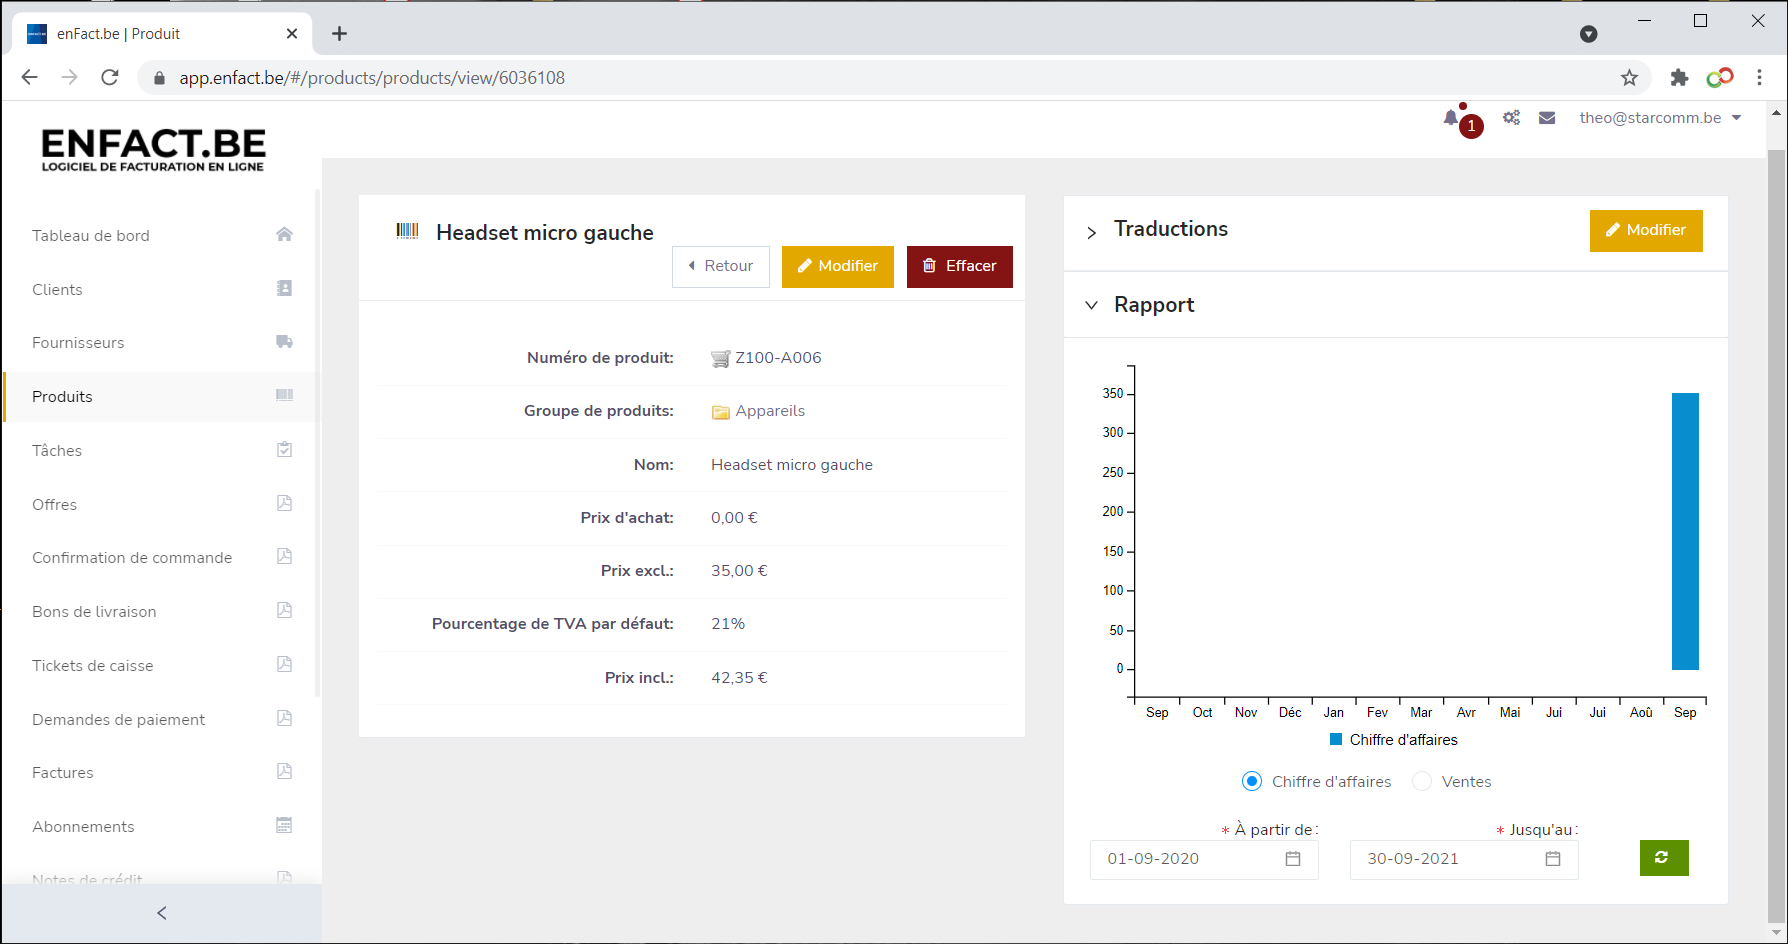Viewport: 1788px width, 944px height.
Task: Click the calendar icon beside Abonnements
Action: click(284, 825)
